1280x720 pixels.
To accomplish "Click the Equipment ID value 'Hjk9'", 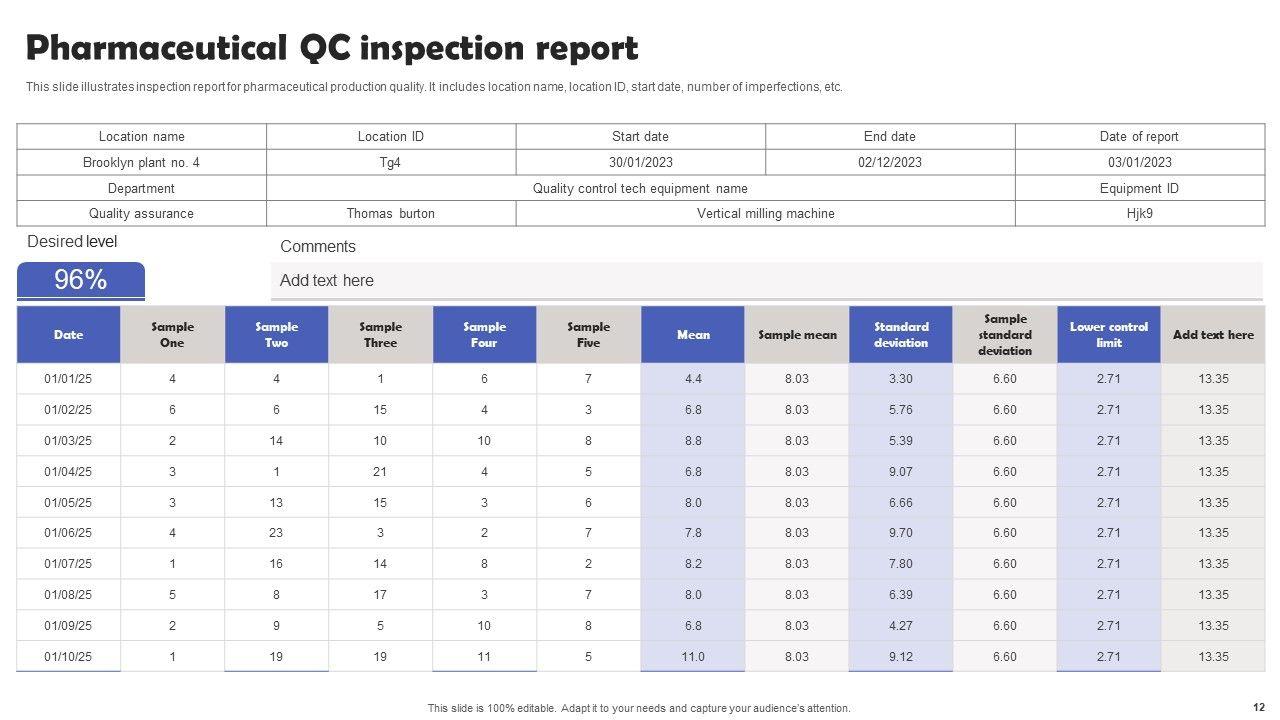I will coord(1140,213).
